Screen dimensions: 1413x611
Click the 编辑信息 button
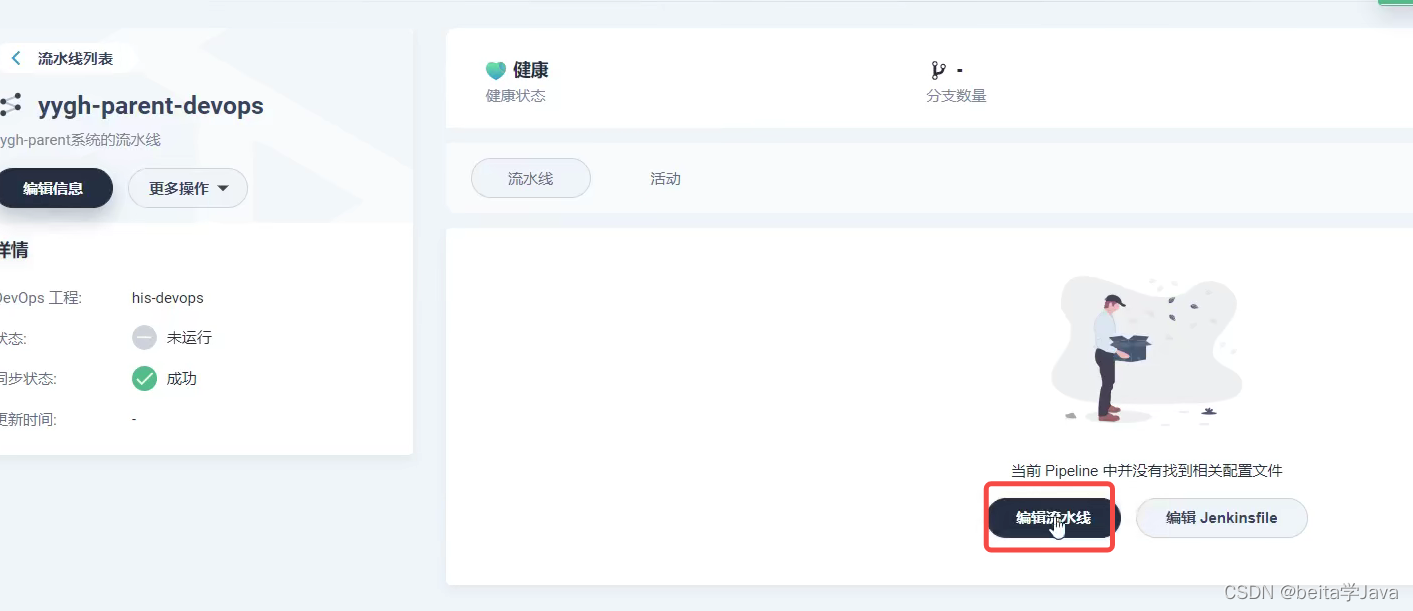tap(54, 188)
